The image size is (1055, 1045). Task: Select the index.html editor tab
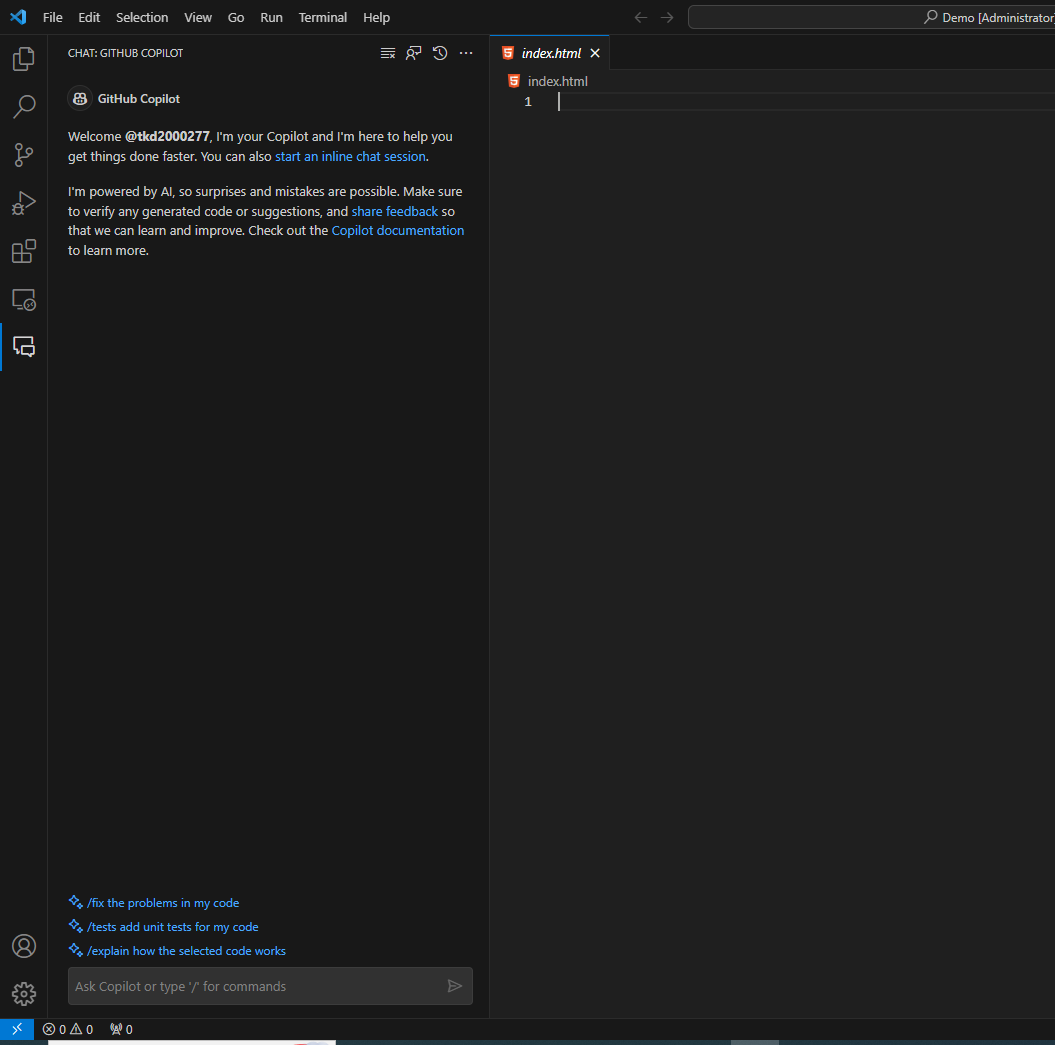coord(551,53)
